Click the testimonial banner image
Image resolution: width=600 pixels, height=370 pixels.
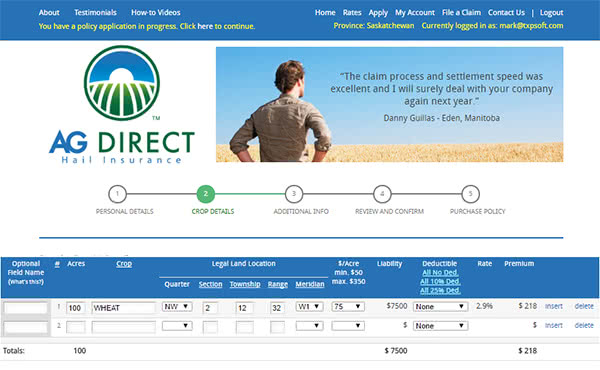[x=390, y=104]
